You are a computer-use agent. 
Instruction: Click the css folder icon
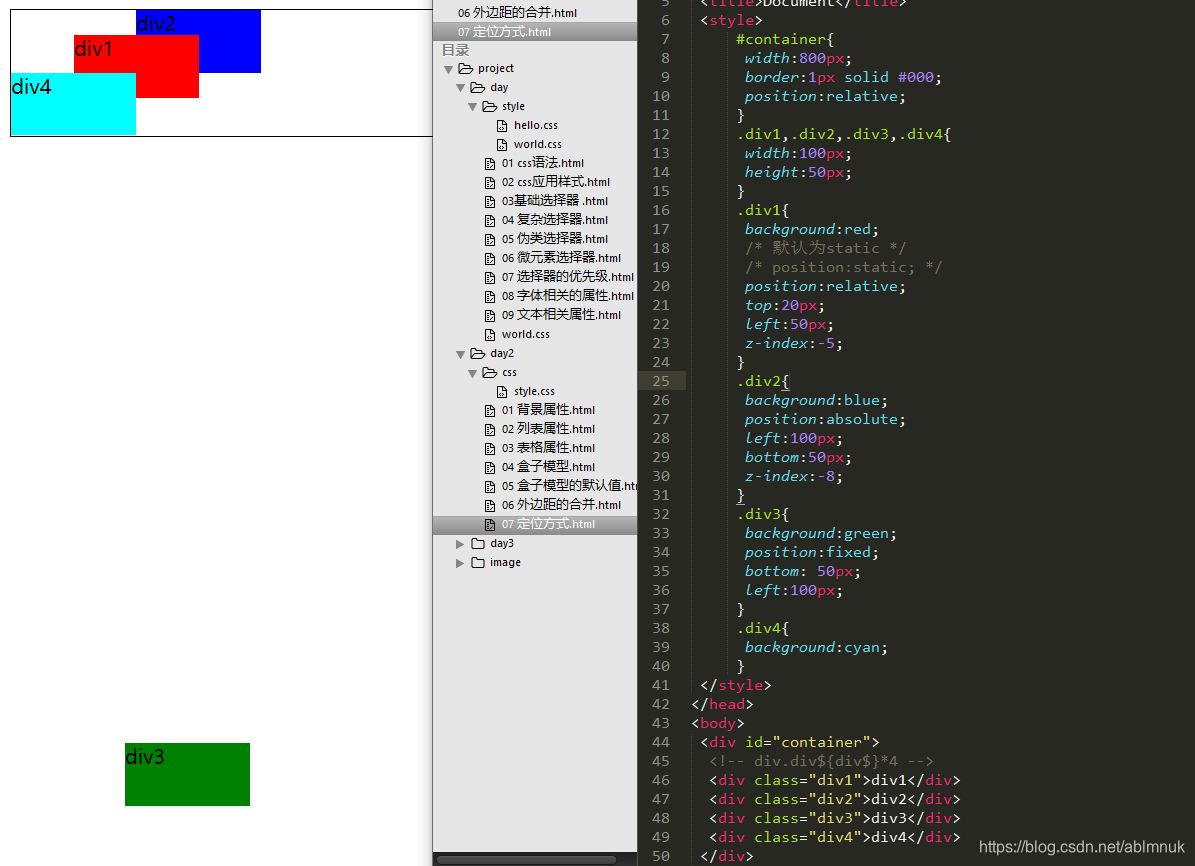pos(490,373)
